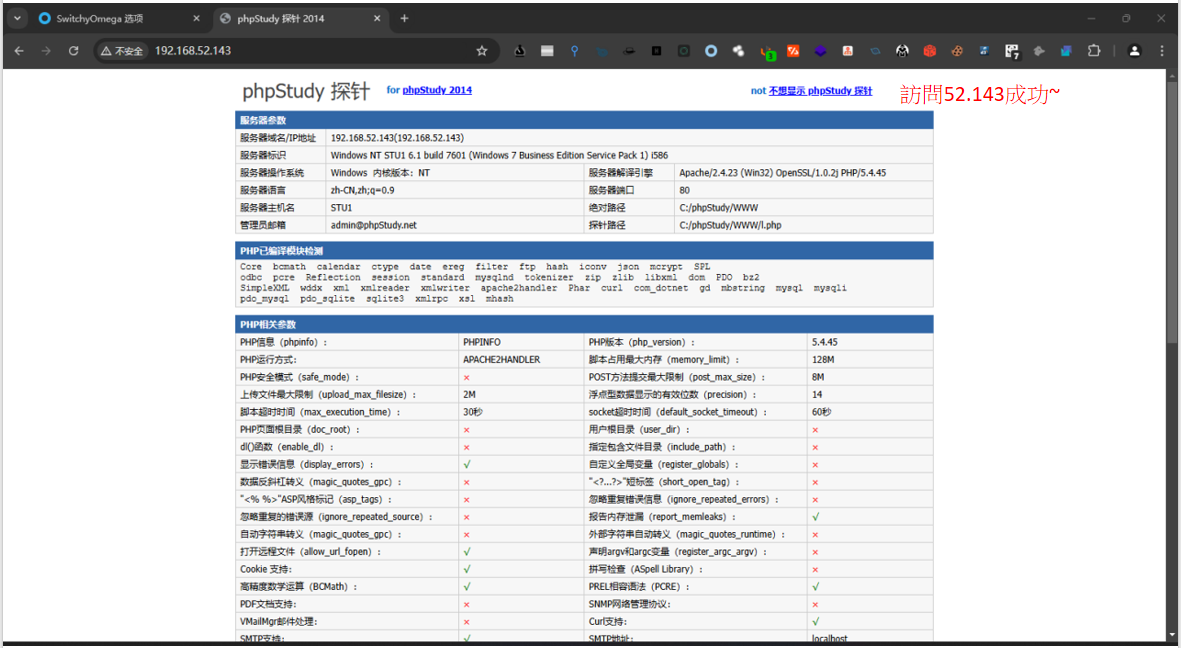Click the white dots extension icon

click(738, 50)
